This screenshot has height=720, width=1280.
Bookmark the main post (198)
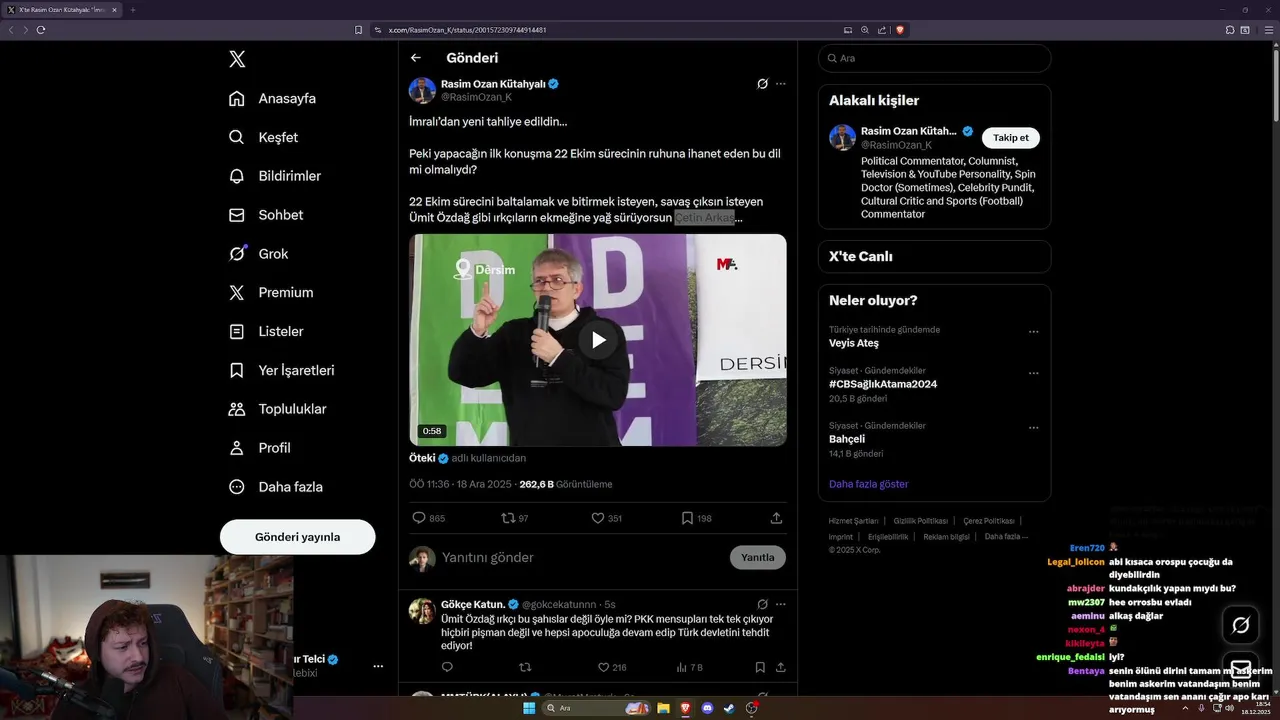[x=696, y=518]
